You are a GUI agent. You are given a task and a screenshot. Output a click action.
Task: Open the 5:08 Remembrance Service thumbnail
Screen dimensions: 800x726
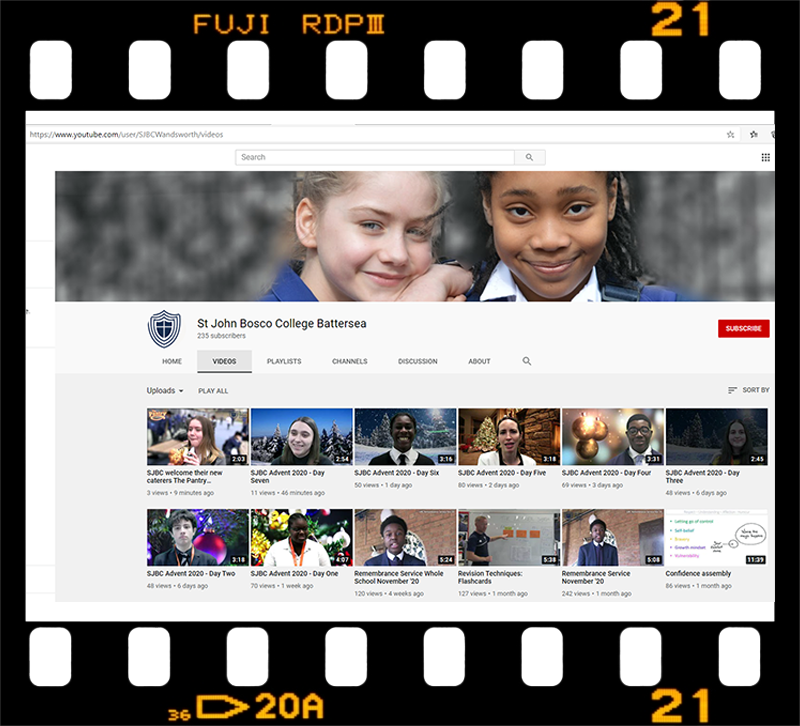(613, 537)
